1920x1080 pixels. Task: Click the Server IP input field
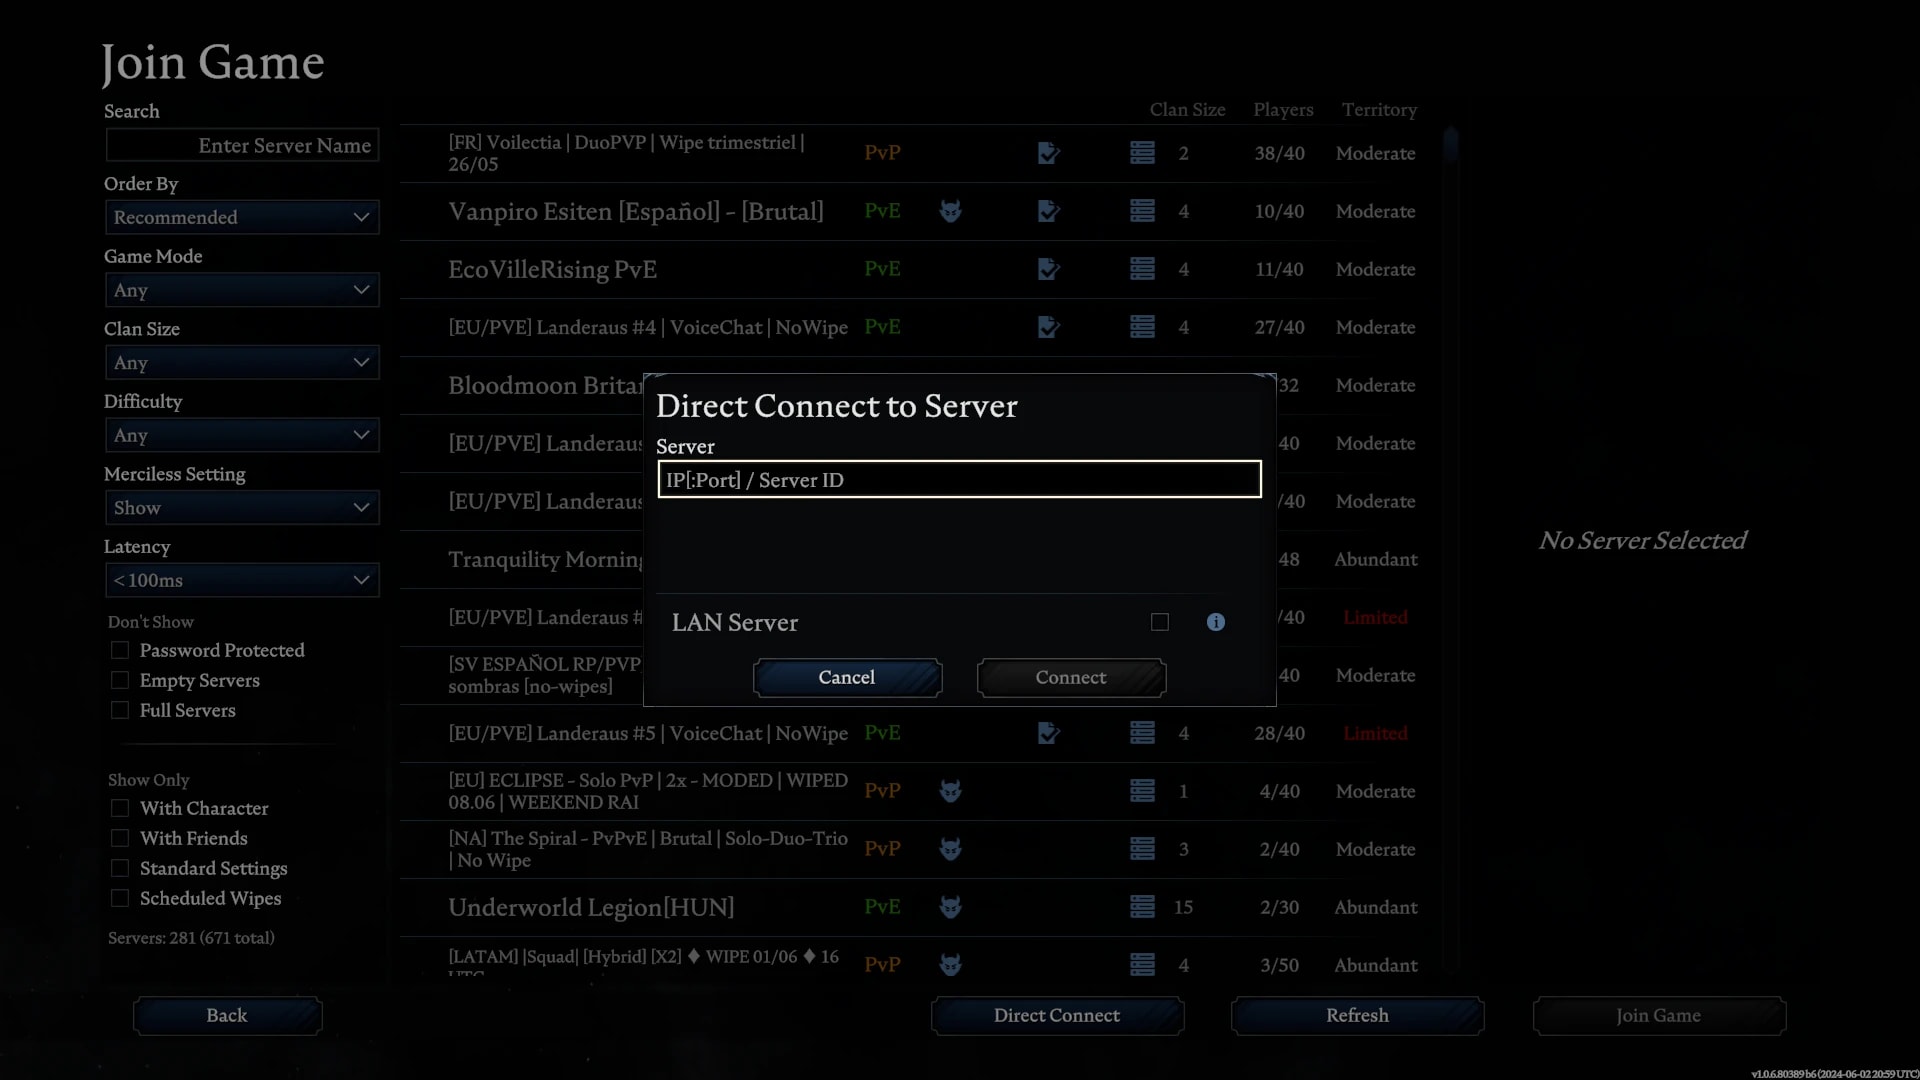coord(959,479)
